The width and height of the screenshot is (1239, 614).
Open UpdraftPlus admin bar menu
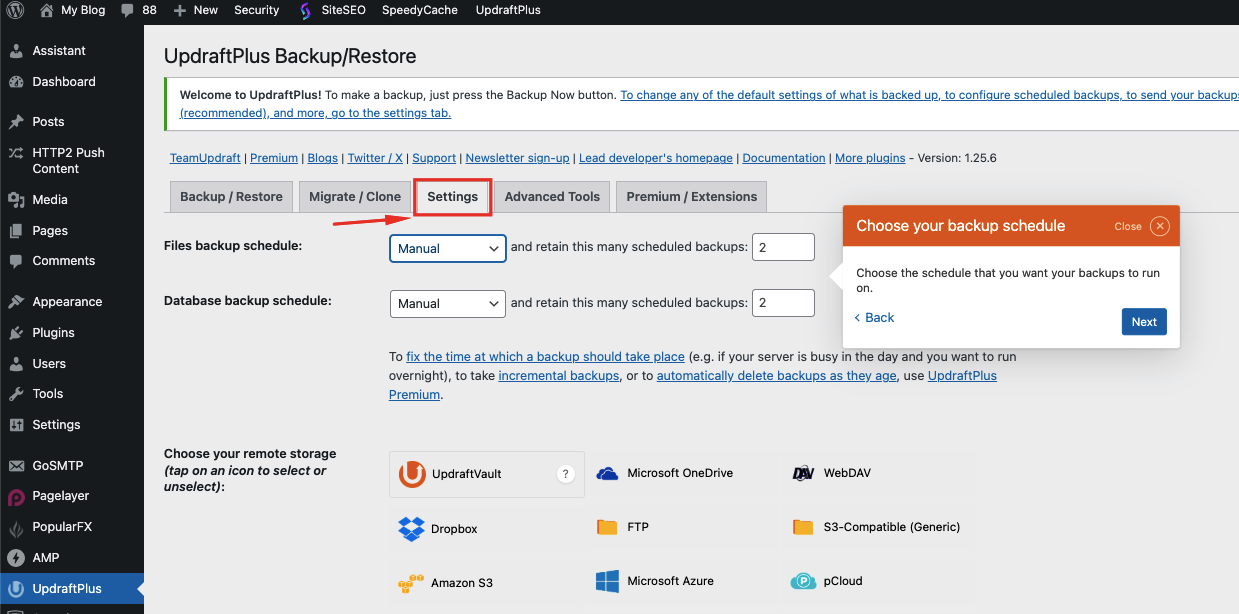[x=508, y=10]
